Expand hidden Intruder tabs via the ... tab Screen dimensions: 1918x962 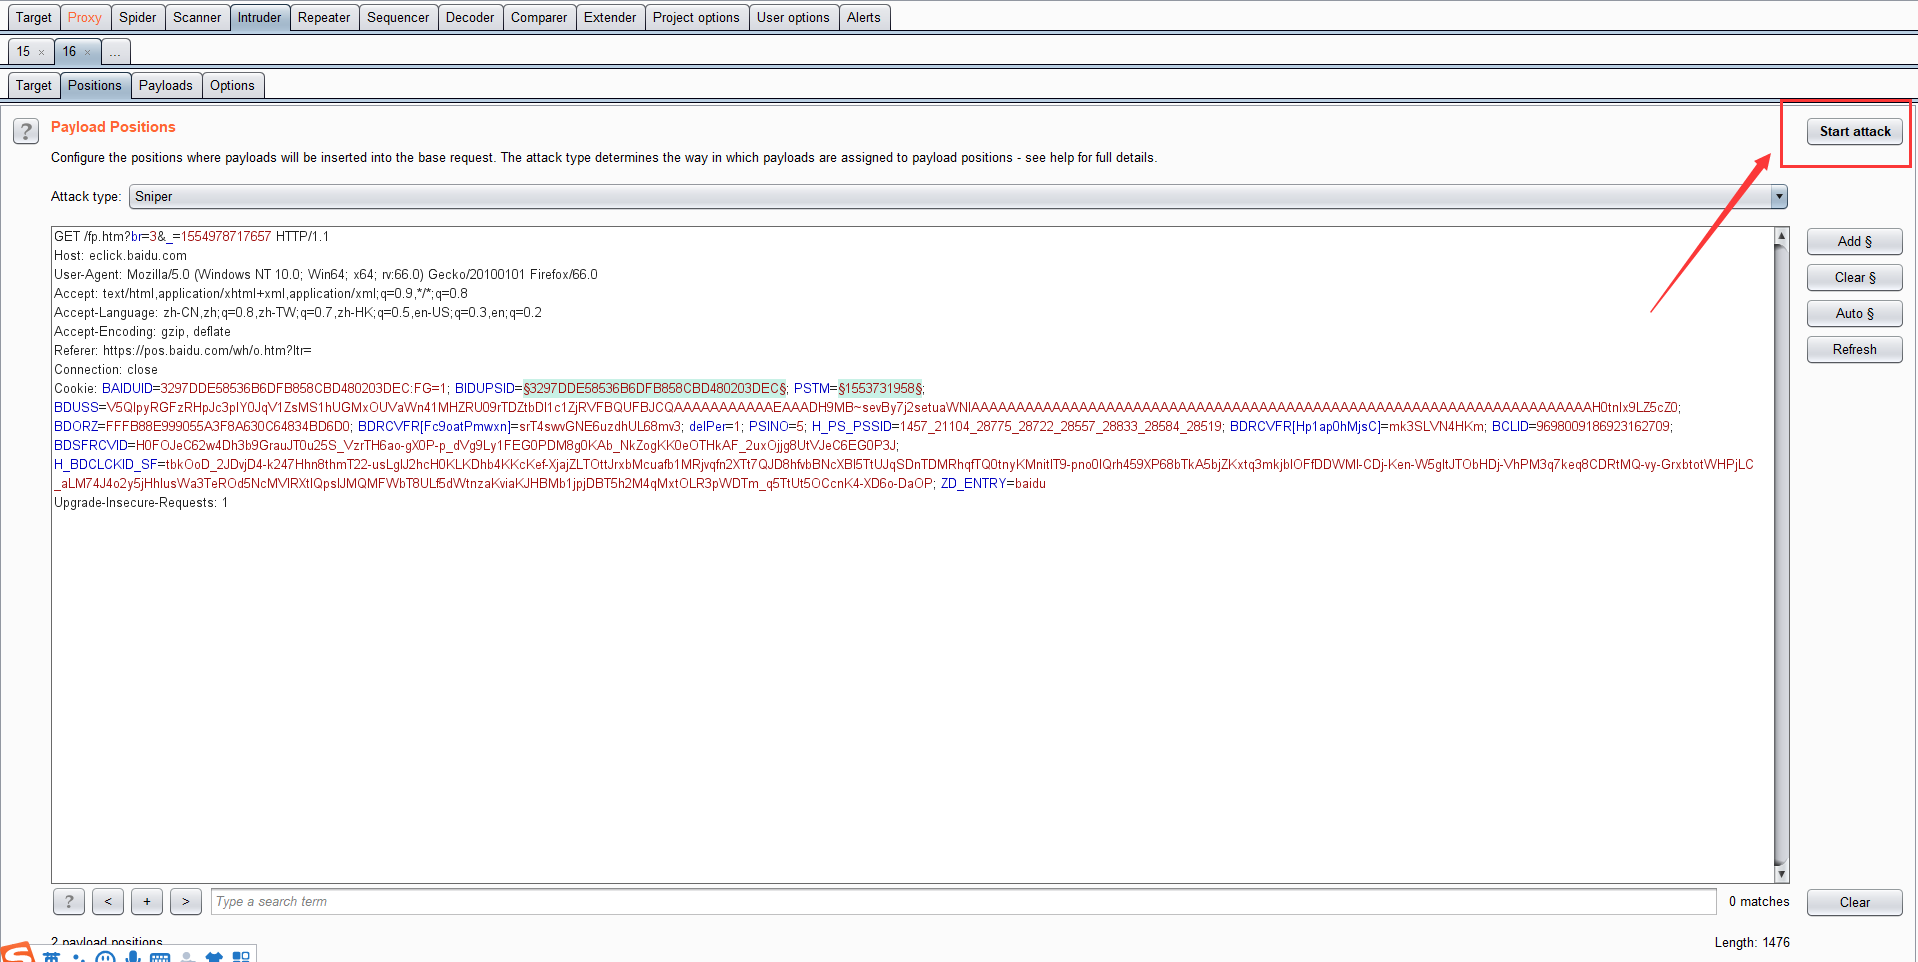(116, 51)
